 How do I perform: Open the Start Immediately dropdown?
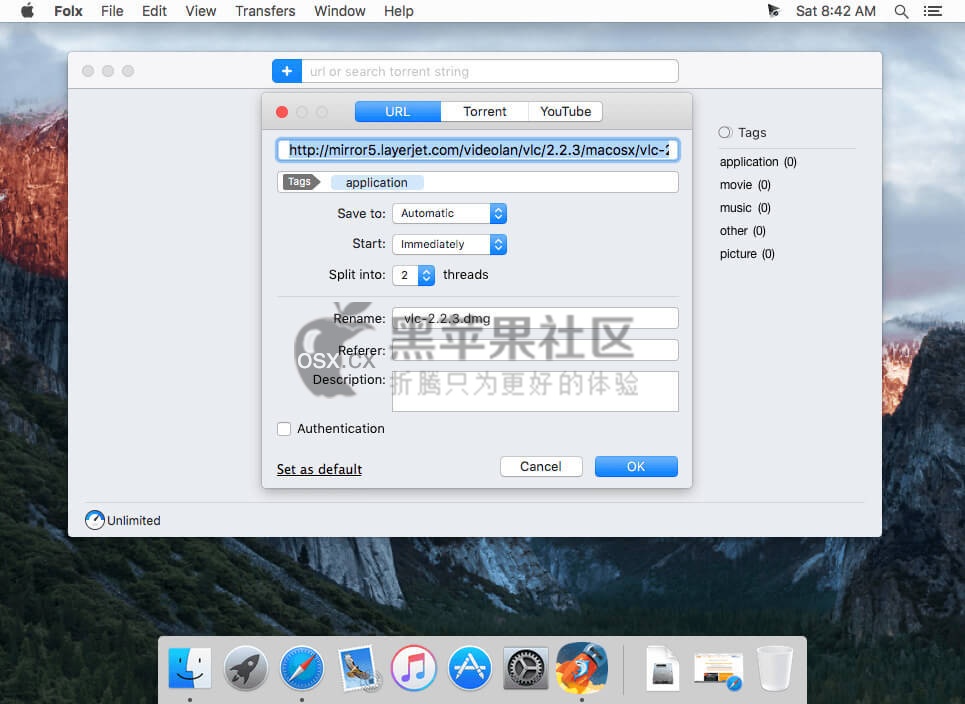449,244
